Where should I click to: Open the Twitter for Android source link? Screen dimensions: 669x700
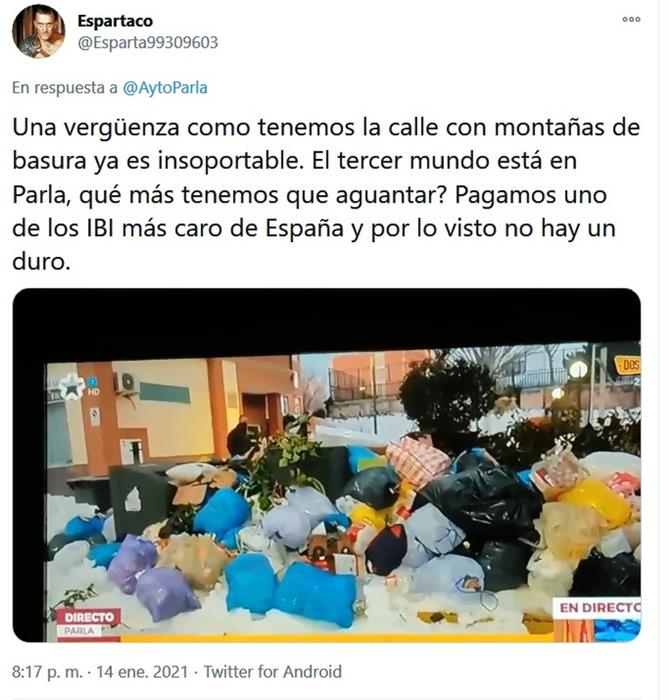273,671
